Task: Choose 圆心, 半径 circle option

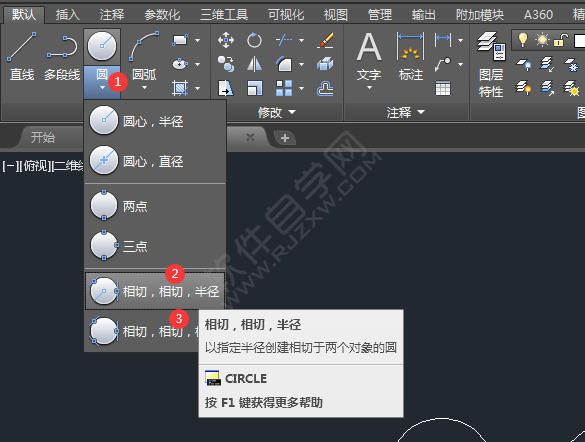Action: click(155, 121)
